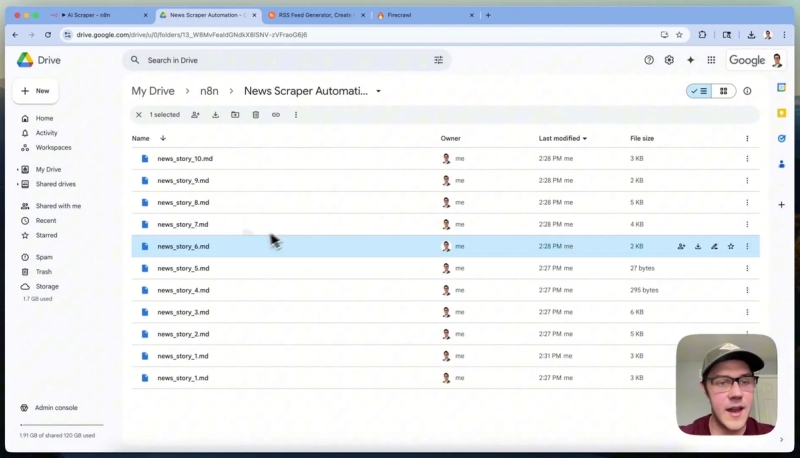Switch to list layout view

point(699,91)
